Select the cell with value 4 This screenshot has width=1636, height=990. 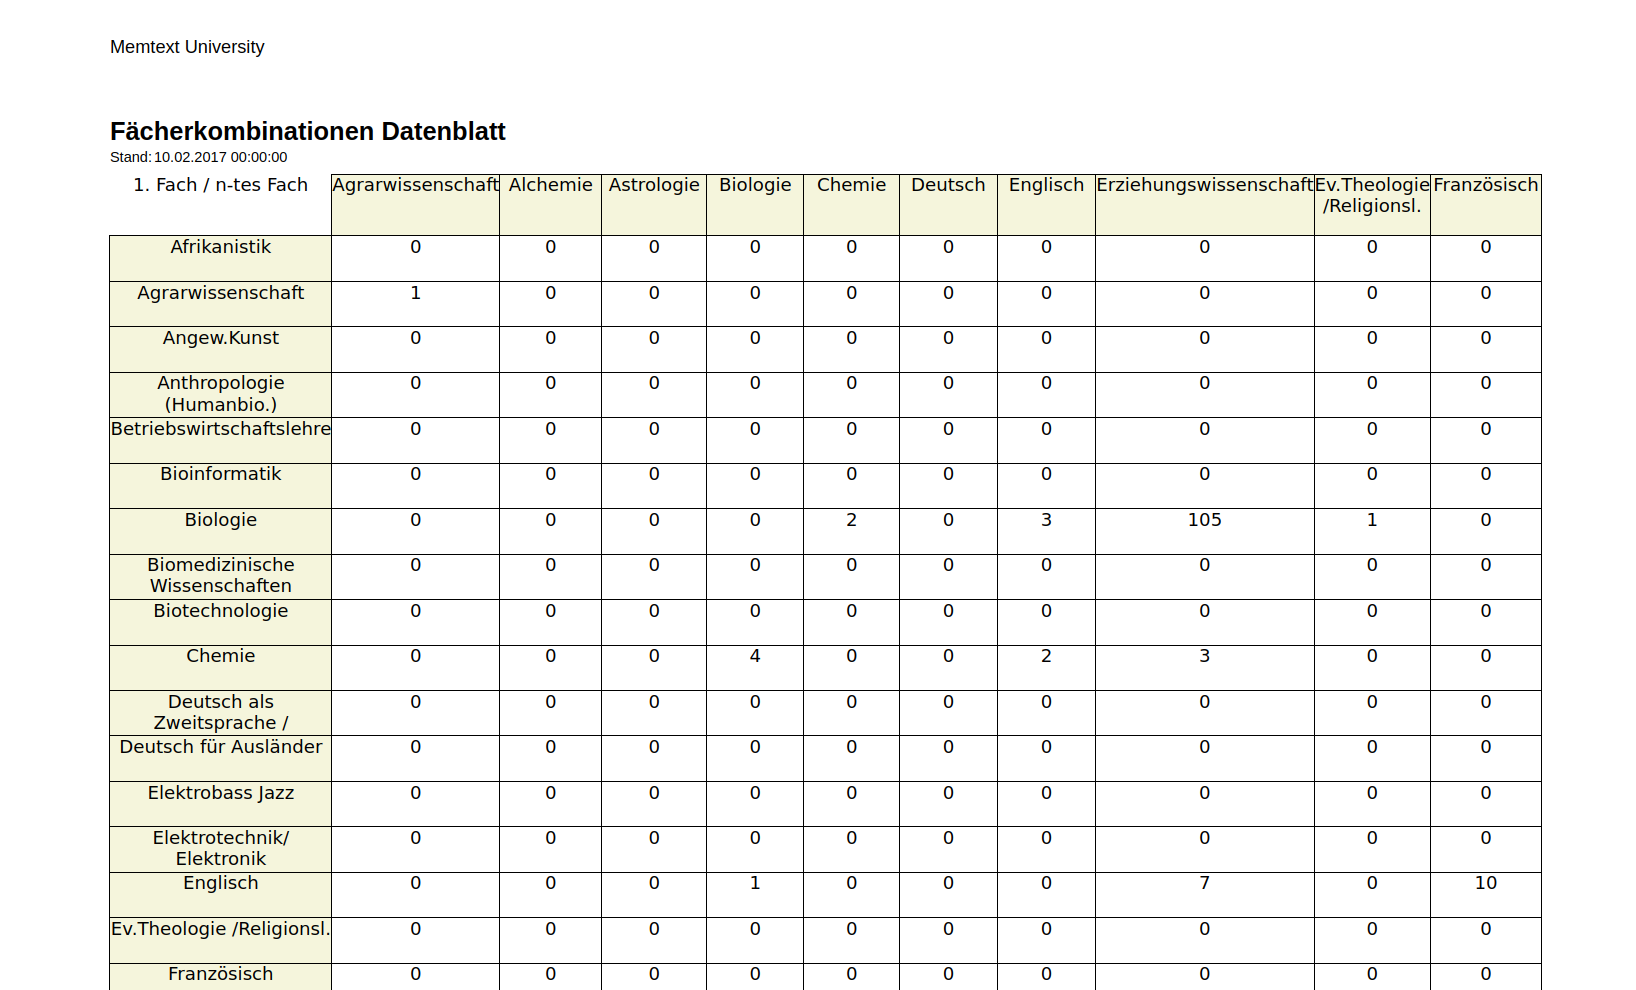[755, 656]
